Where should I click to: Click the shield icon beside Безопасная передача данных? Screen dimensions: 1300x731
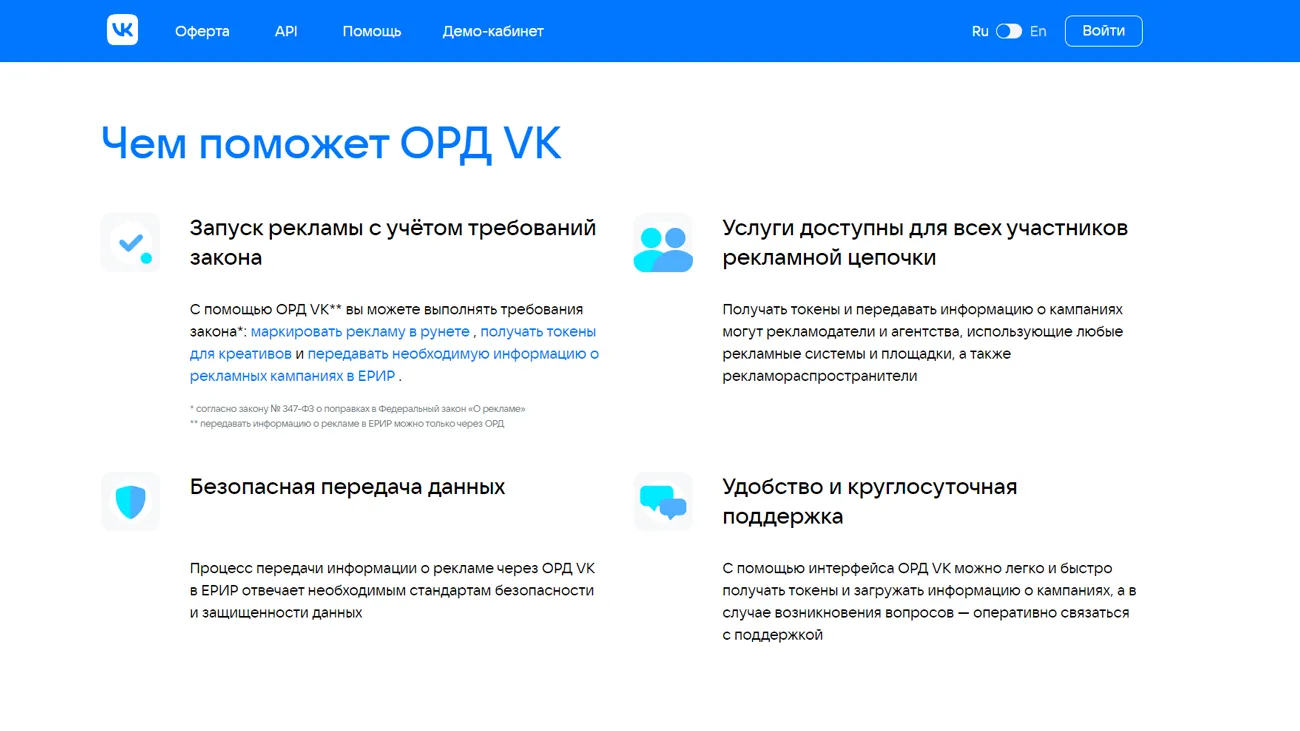coord(131,502)
